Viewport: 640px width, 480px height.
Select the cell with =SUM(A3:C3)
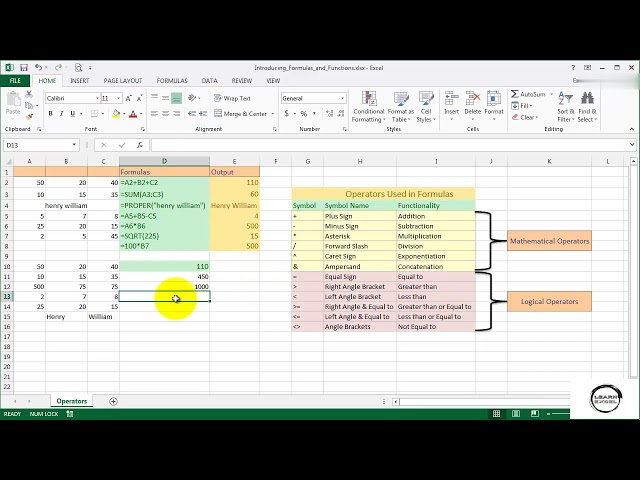[x=164, y=194]
